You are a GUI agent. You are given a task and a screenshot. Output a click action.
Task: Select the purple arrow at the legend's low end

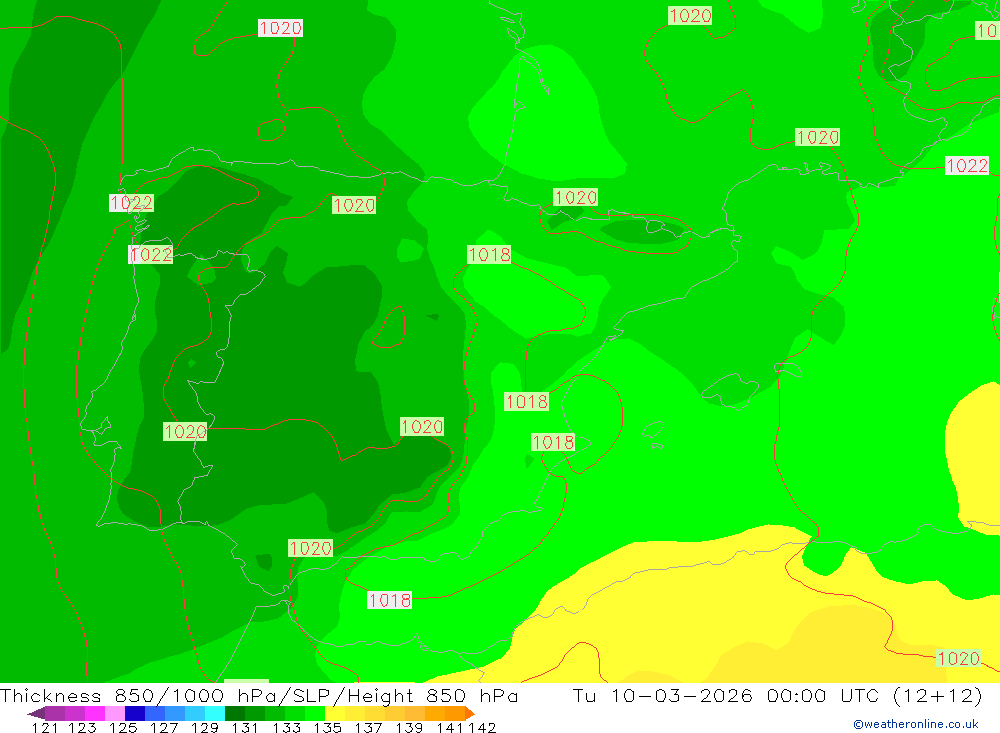point(36,713)
